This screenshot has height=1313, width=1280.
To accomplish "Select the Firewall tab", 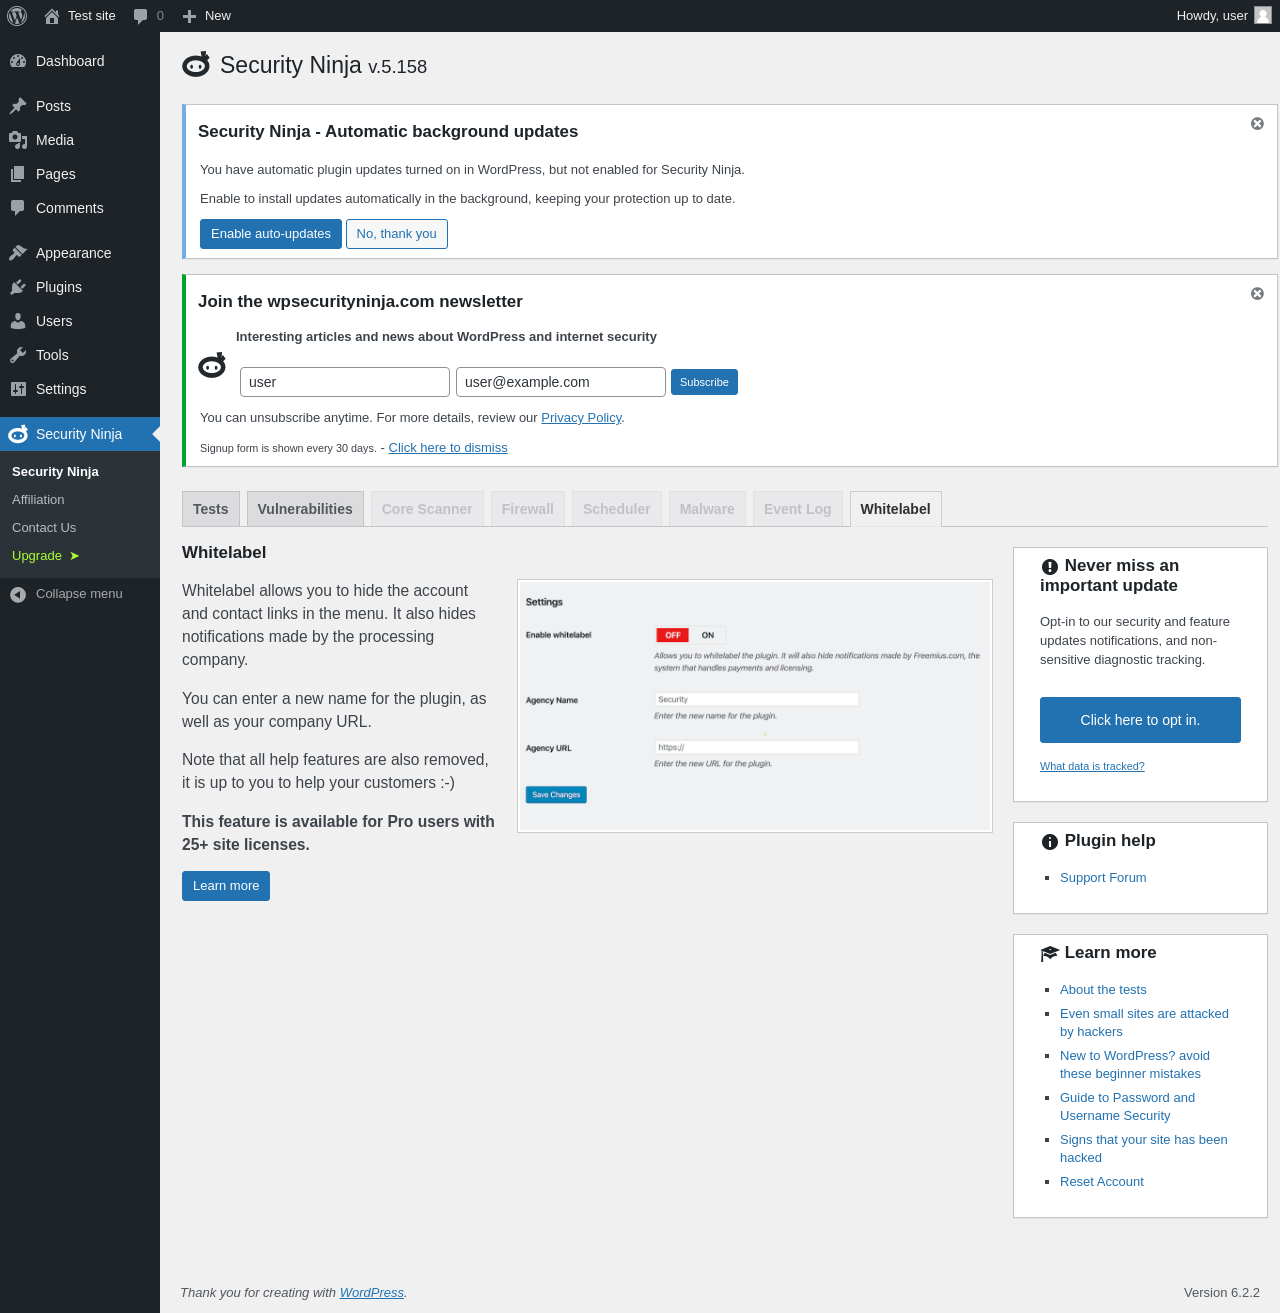I will coord(527,509).
